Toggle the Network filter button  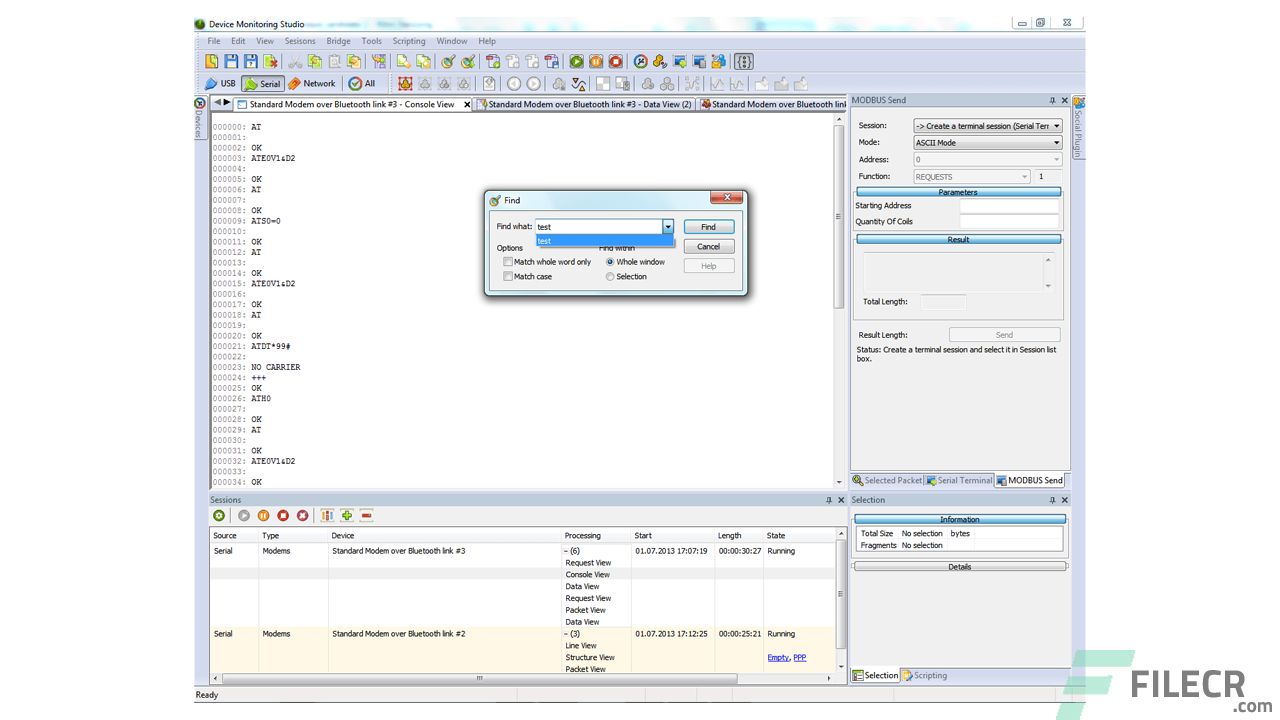pos(312,84)
